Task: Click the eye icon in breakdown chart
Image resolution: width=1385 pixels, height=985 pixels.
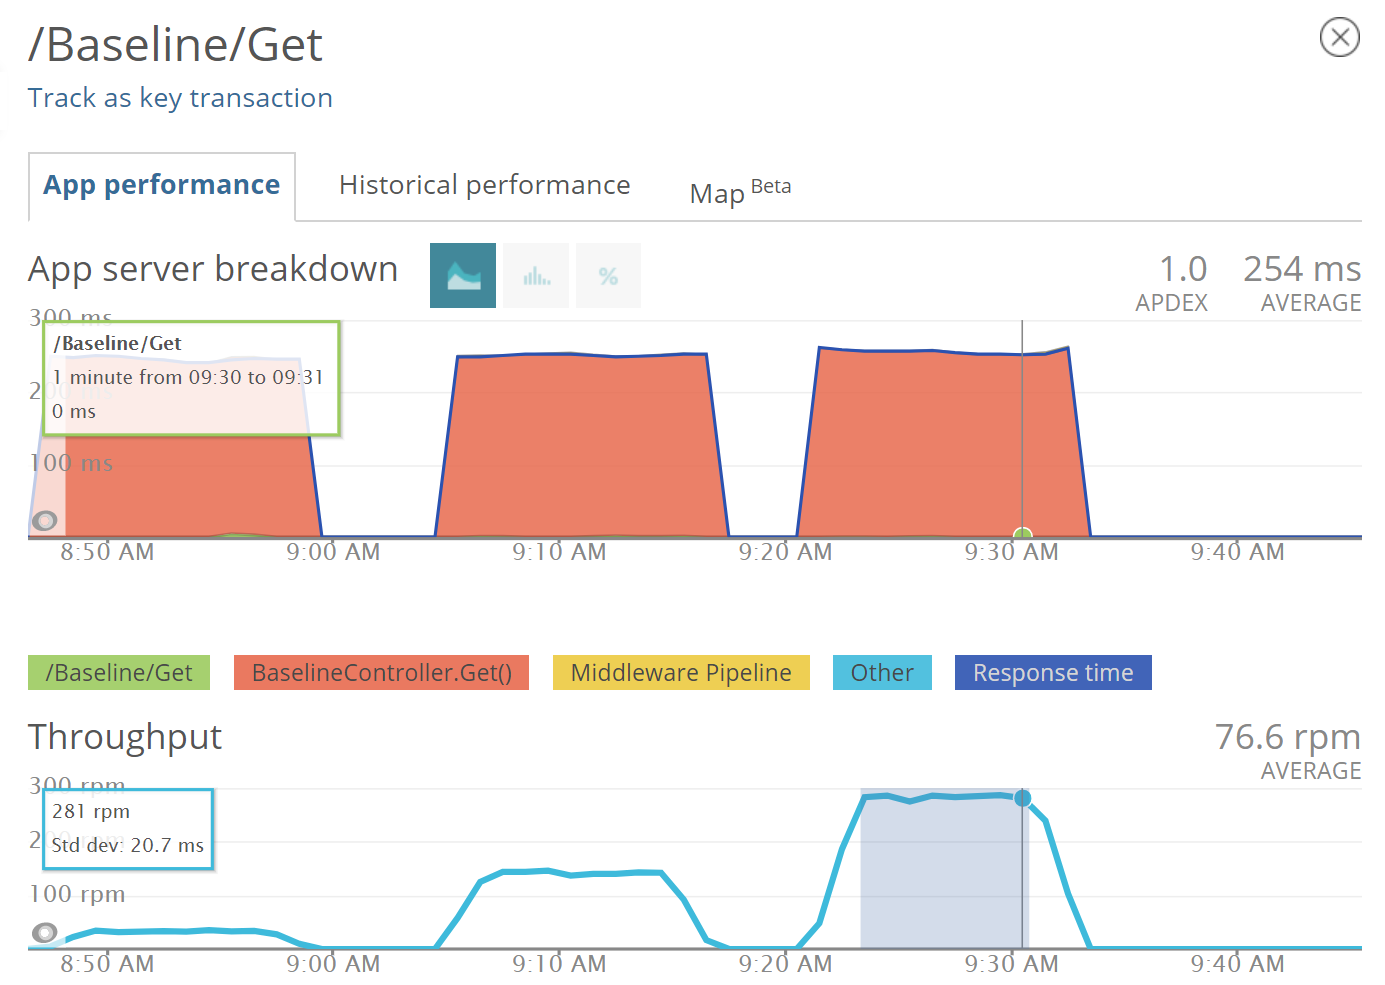Action: click(x=45, y=520)
